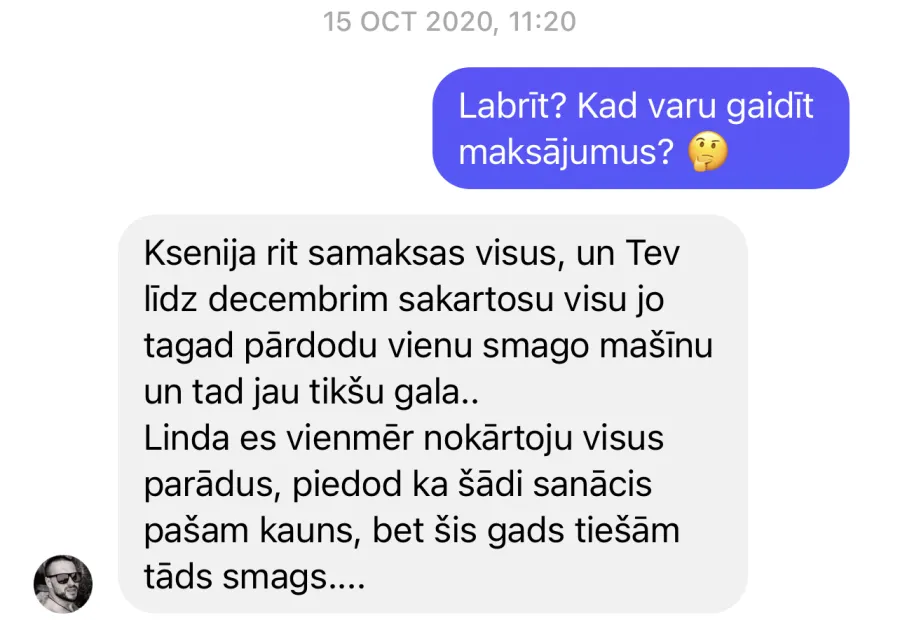Click the word "mašīnu" in grey message
900x620 pixels.
(x=655, y=346)
